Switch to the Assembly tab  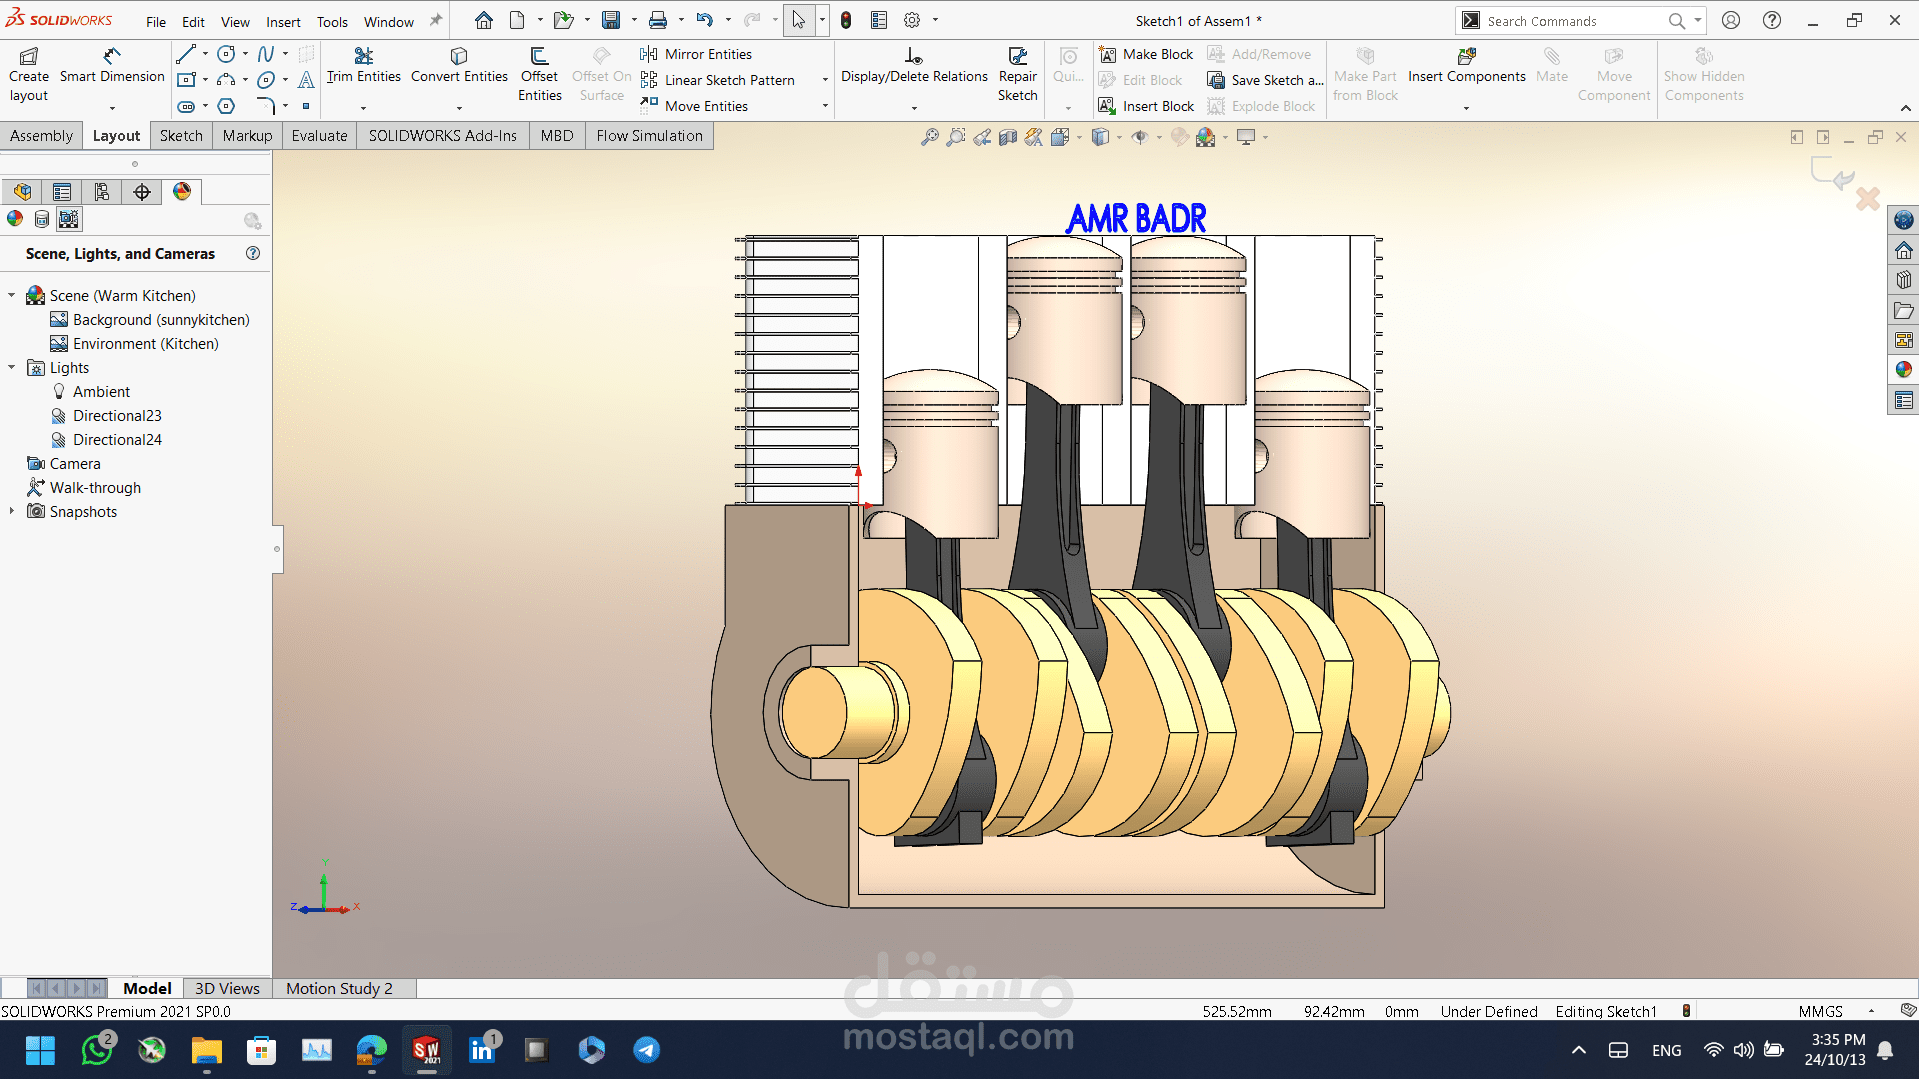[41, 136]
